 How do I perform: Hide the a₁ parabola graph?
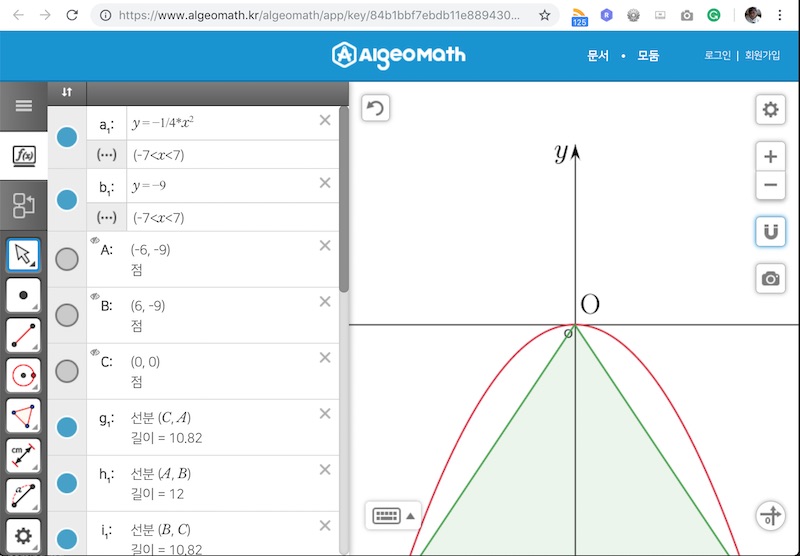point(67,137)
